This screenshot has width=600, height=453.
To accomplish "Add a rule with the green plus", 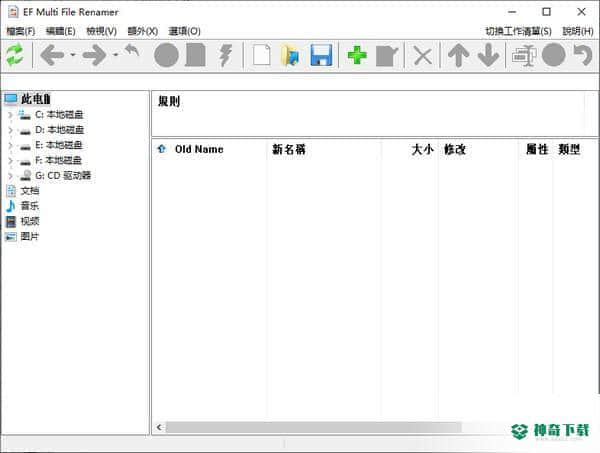I will click(357, 55).
